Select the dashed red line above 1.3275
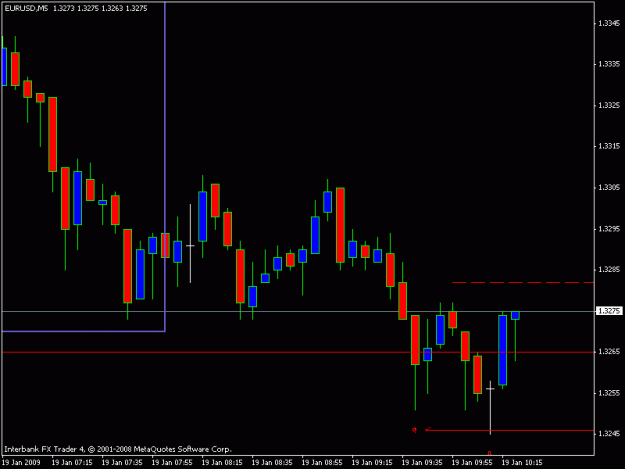Viewport: 625px width, 469px height. pyautogui.click(x=523, y=283)
